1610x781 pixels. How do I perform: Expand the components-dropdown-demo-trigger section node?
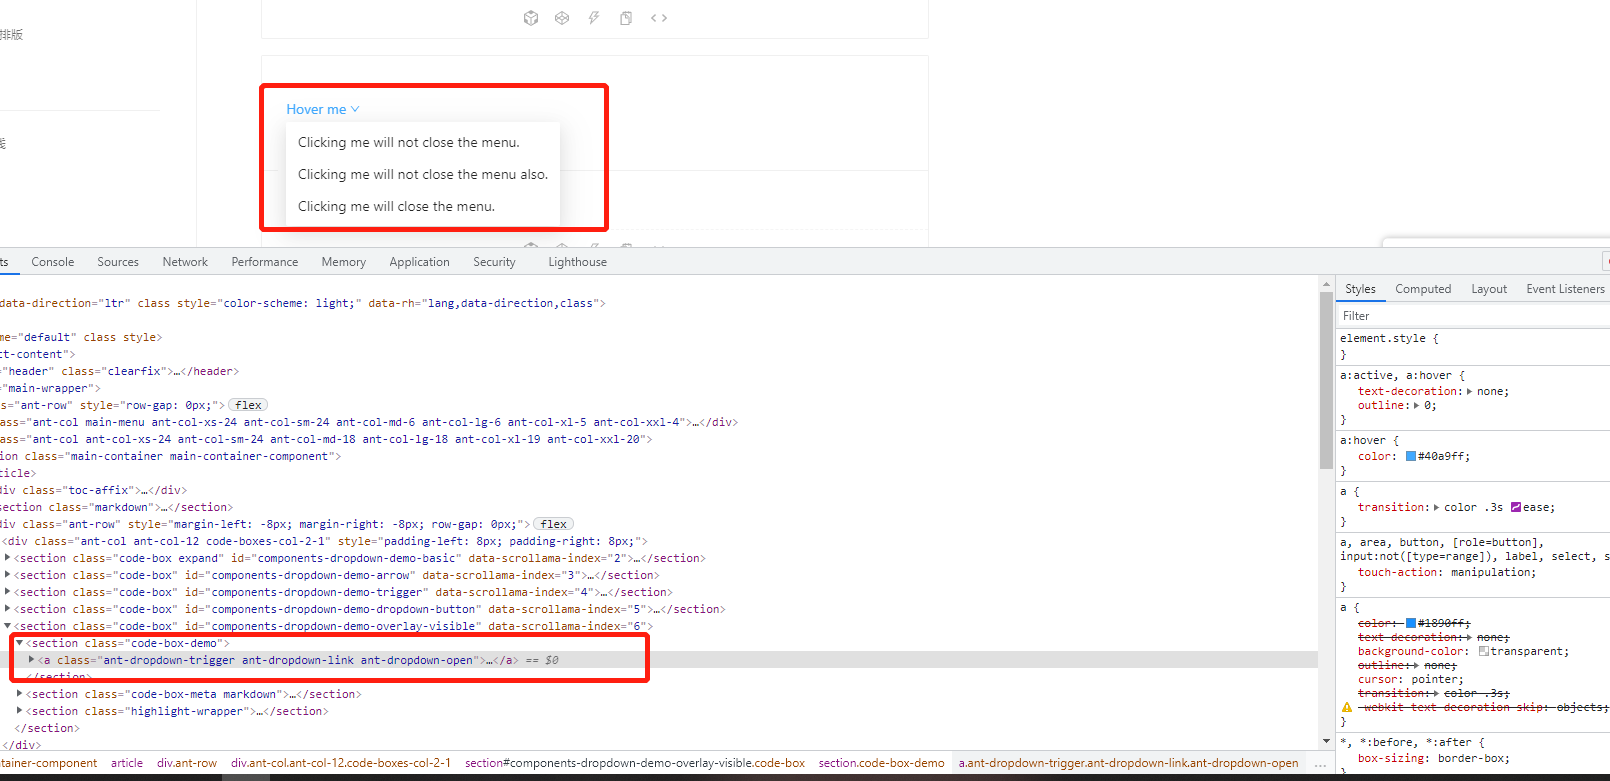point(8,592)
